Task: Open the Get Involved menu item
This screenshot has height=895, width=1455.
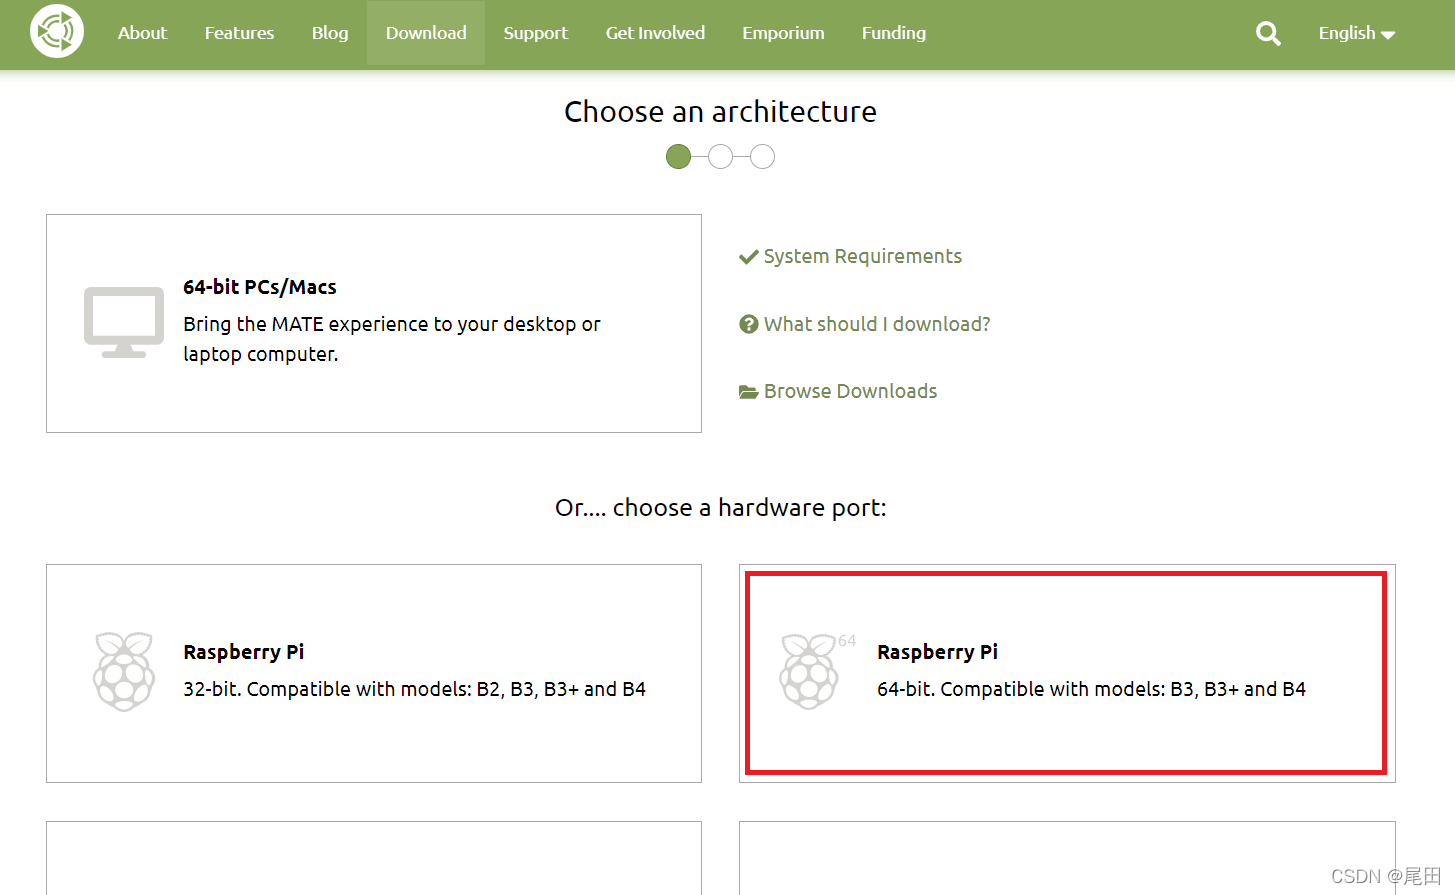Action: (x=655, y=33)
